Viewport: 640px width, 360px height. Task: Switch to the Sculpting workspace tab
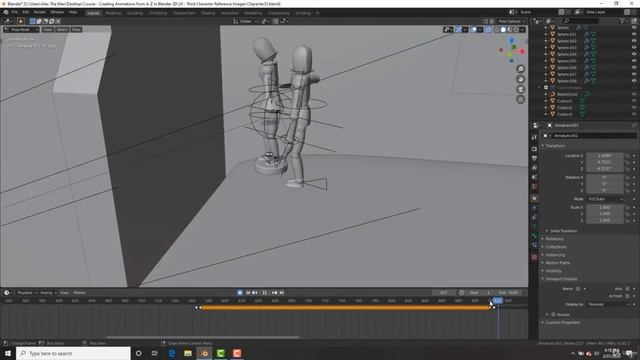[x=135, y=13]
